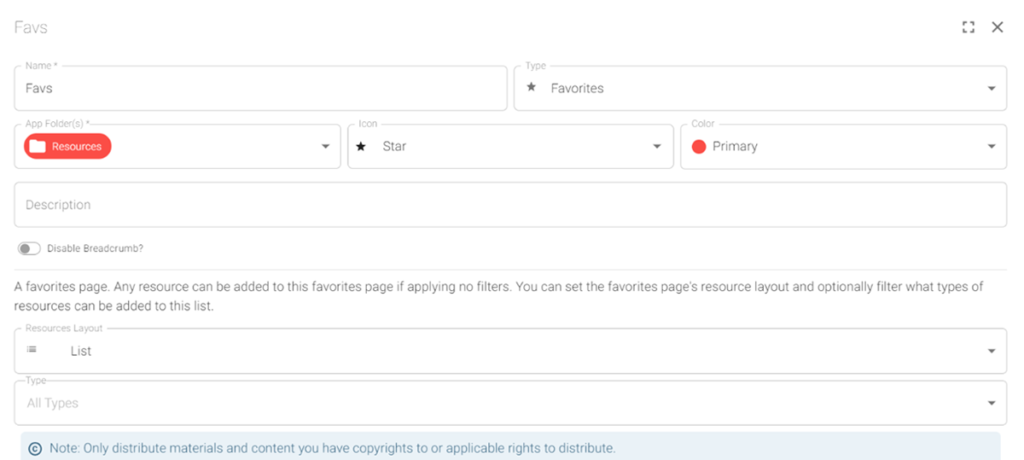1024x460 pixels.
Task: Click the folder icon on Resources chip
Action: coord(37,146)
